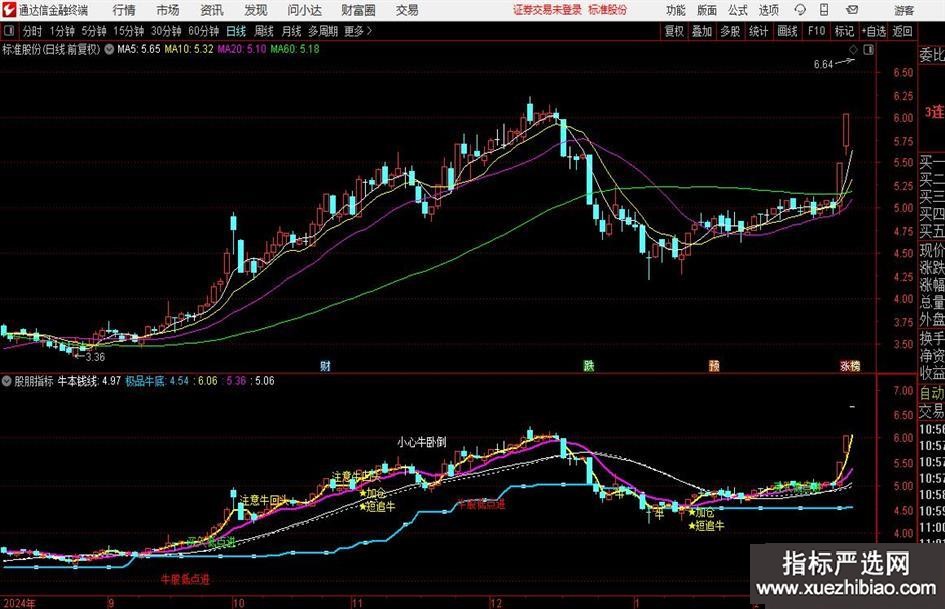Click the 标记 mark button
The height and width of the screenshot is (609, 945).
click(844, 31)
